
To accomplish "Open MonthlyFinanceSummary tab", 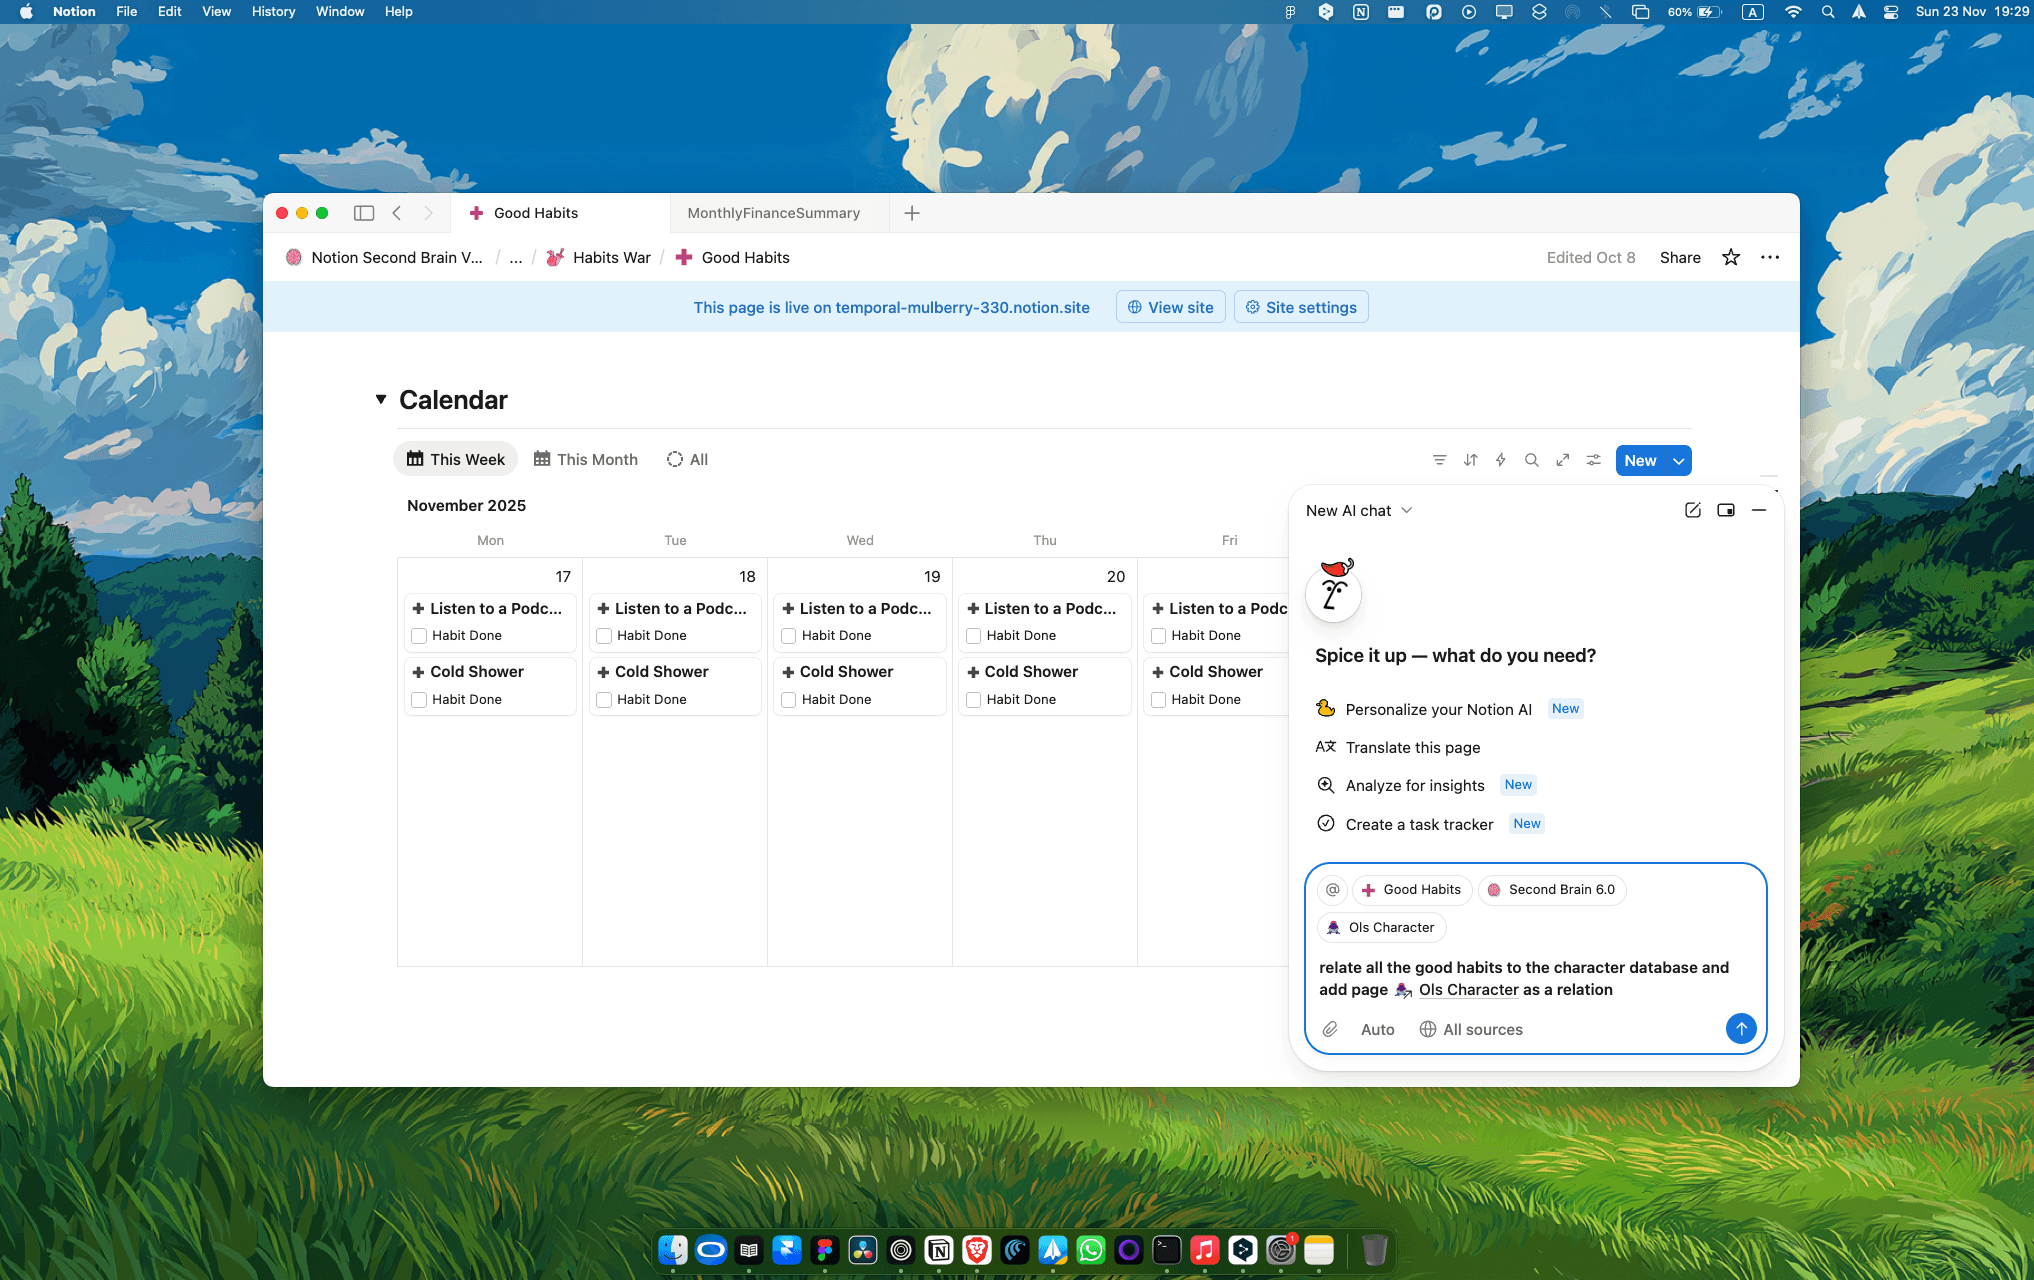I will coord(773,213).
